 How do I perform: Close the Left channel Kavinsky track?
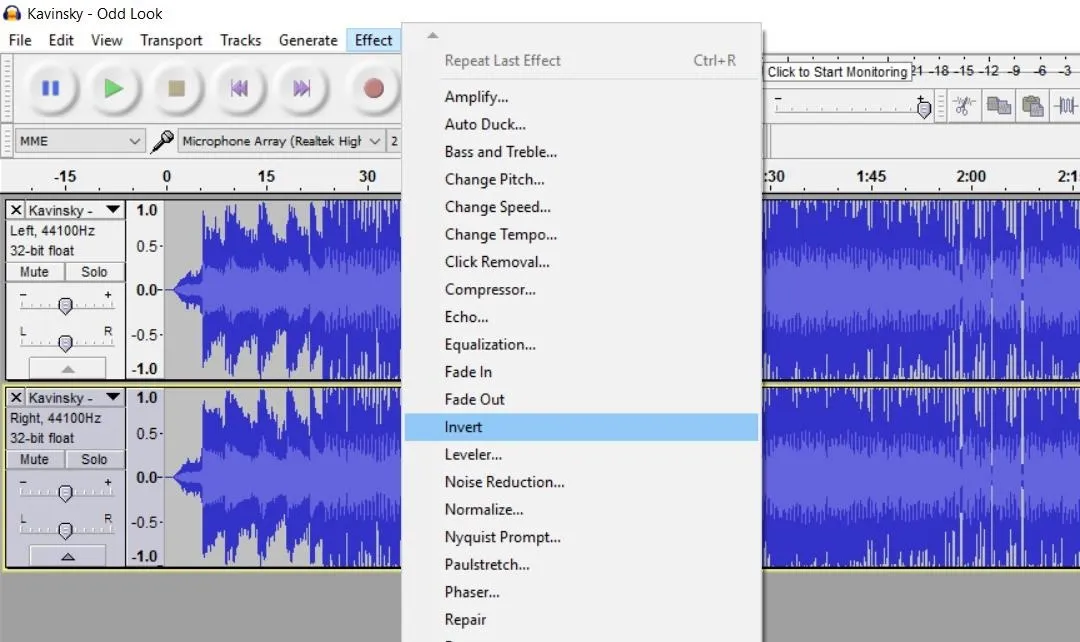click(x=16, y=209)
